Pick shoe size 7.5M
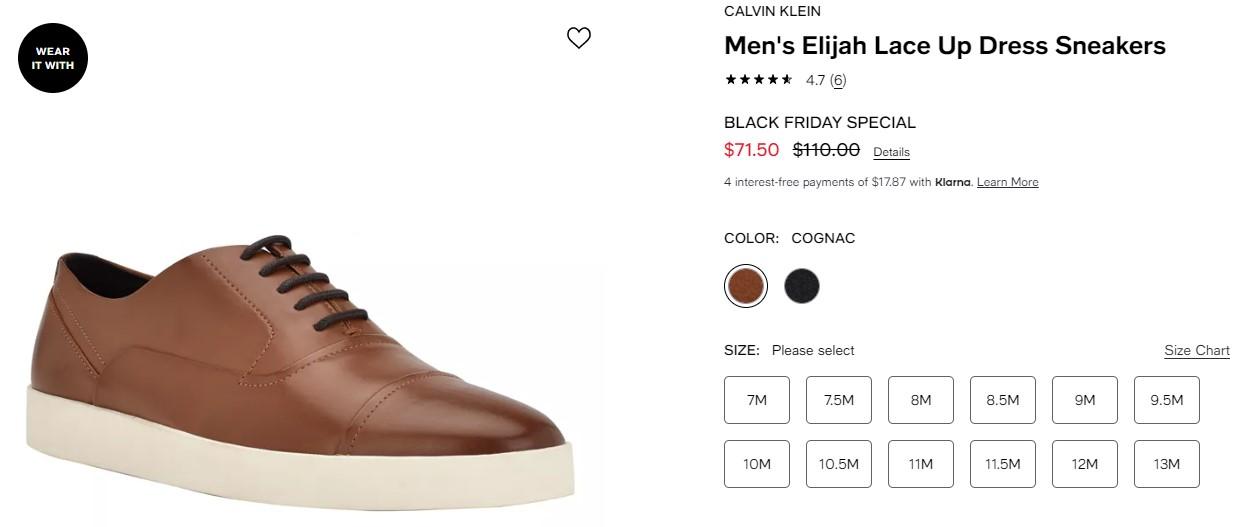Viewport: 1237px width, 527px height. point(839,400)
